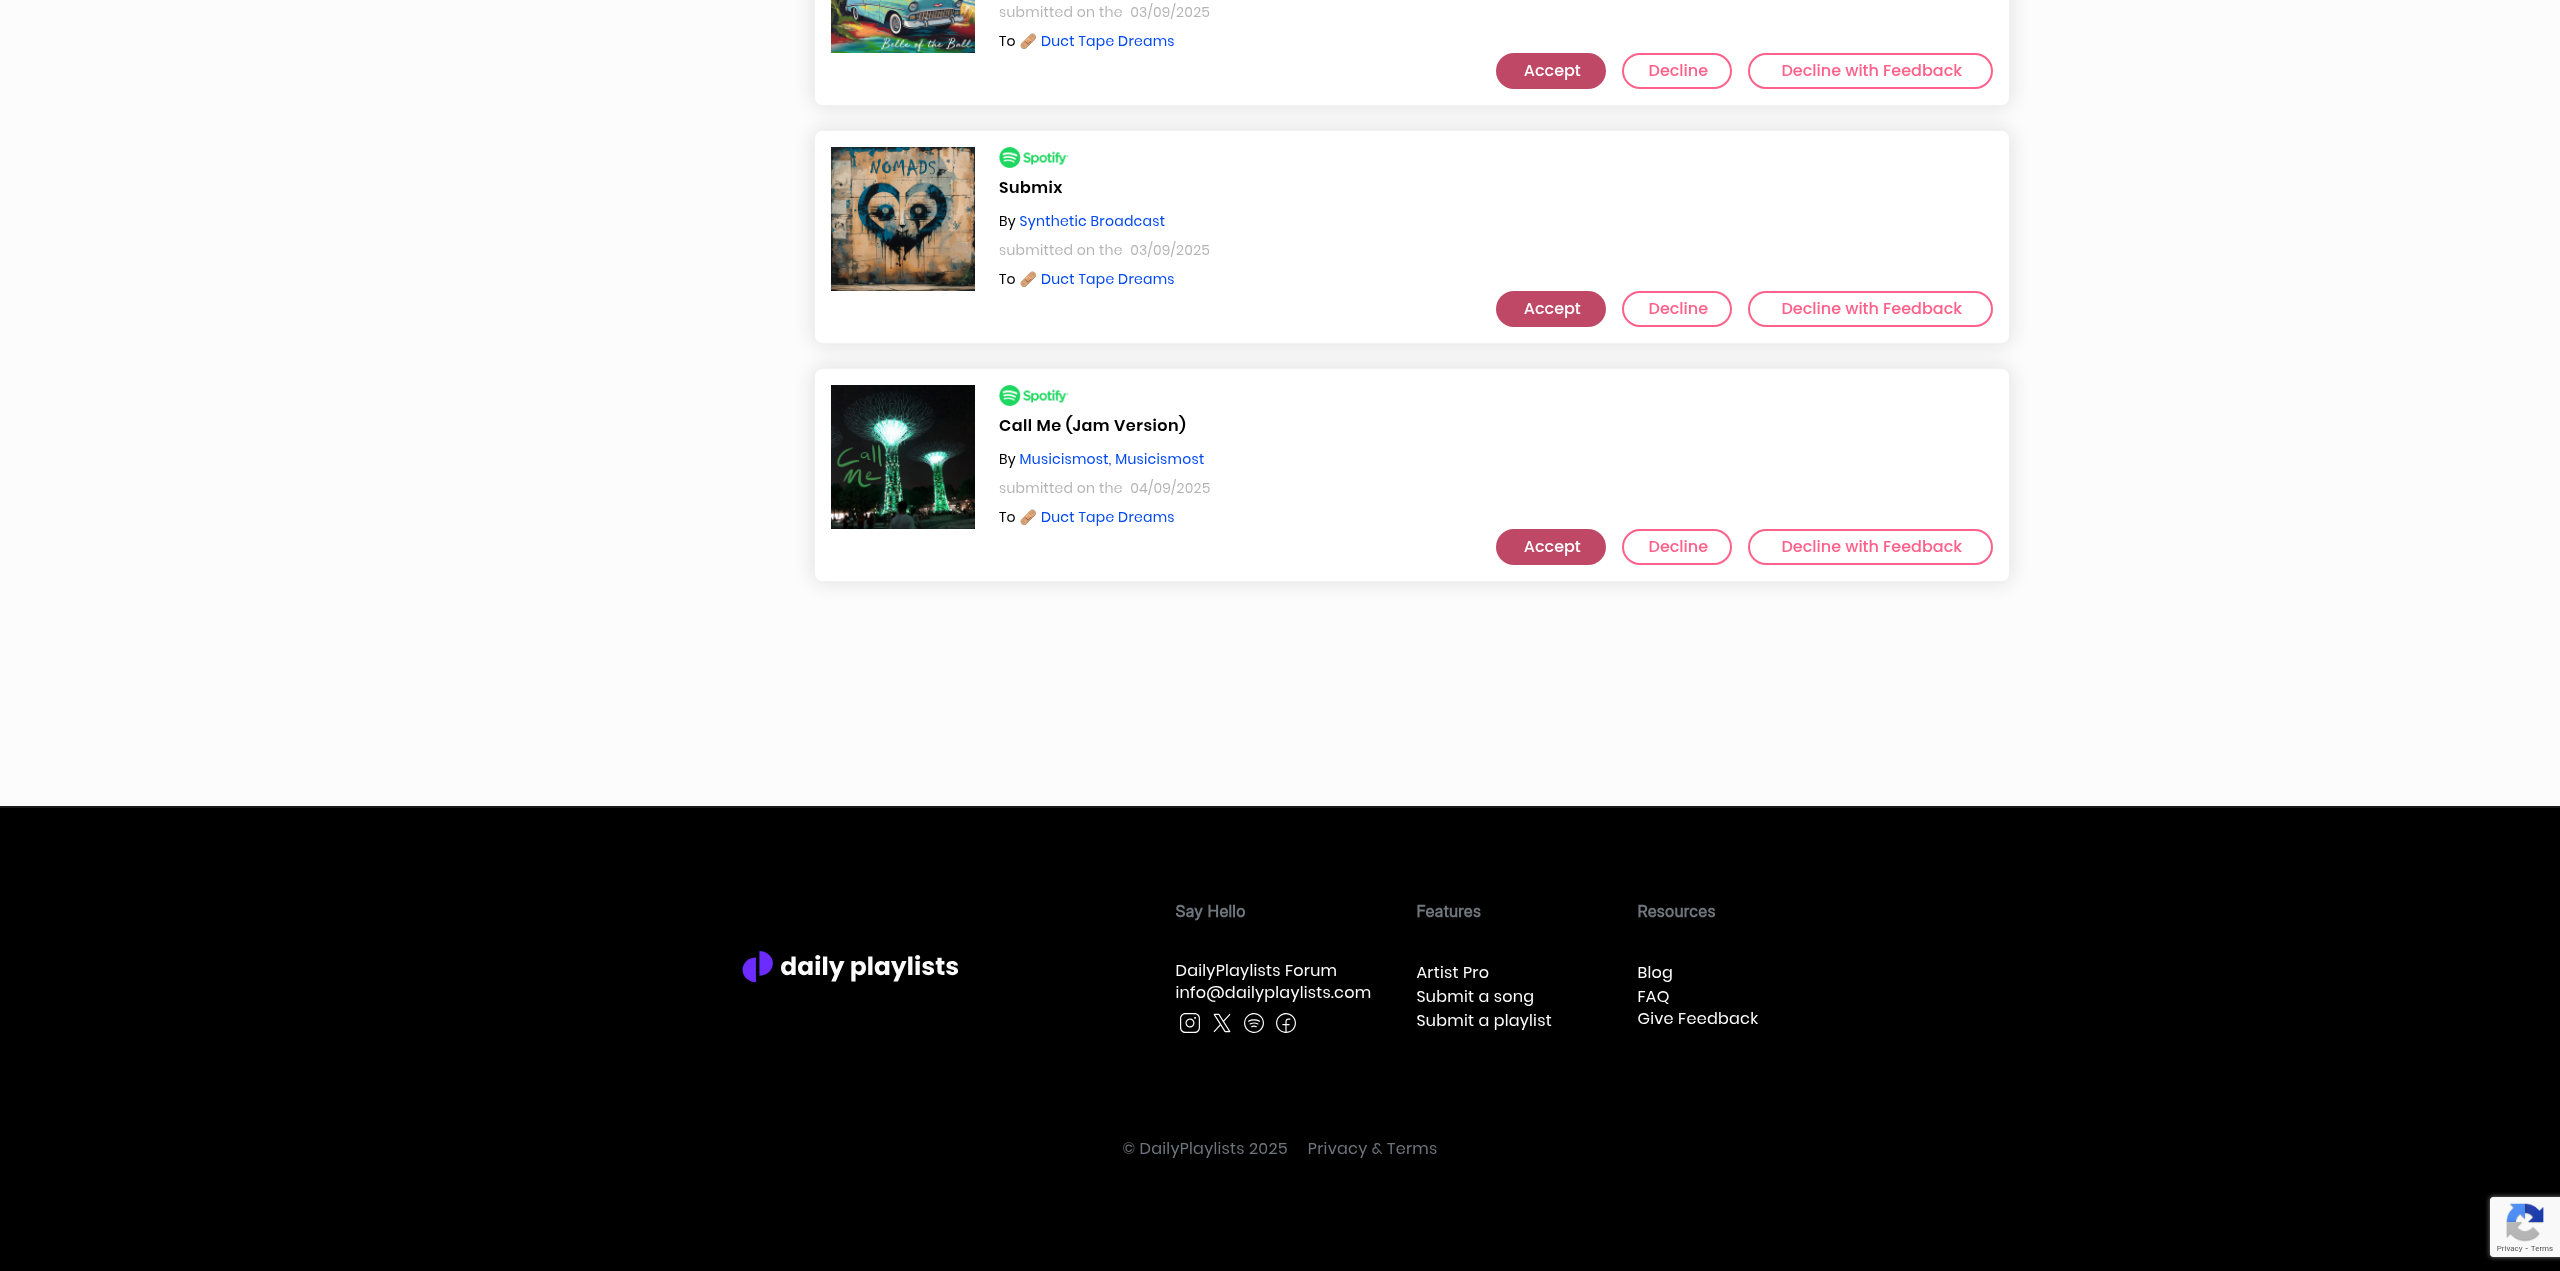Click the daily playlists footer logo
This screenshot has width=2560, height=1271.
(850, 966)
